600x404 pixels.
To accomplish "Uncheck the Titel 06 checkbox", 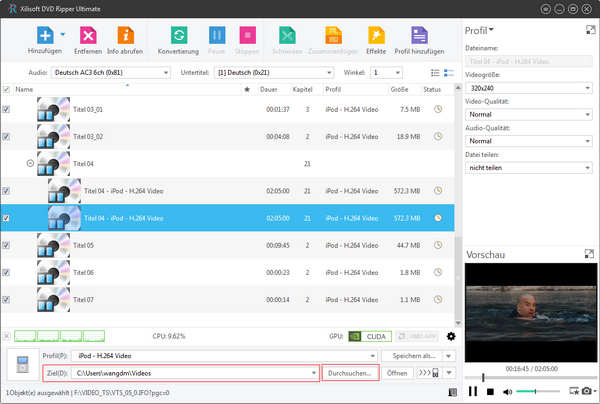I will pyautogui.click(x=6, y=272).
